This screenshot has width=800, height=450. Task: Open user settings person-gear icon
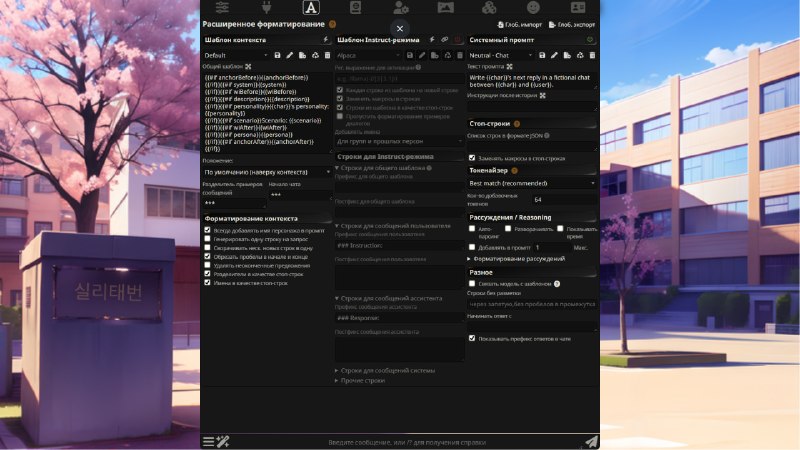(x=401, y=7)
